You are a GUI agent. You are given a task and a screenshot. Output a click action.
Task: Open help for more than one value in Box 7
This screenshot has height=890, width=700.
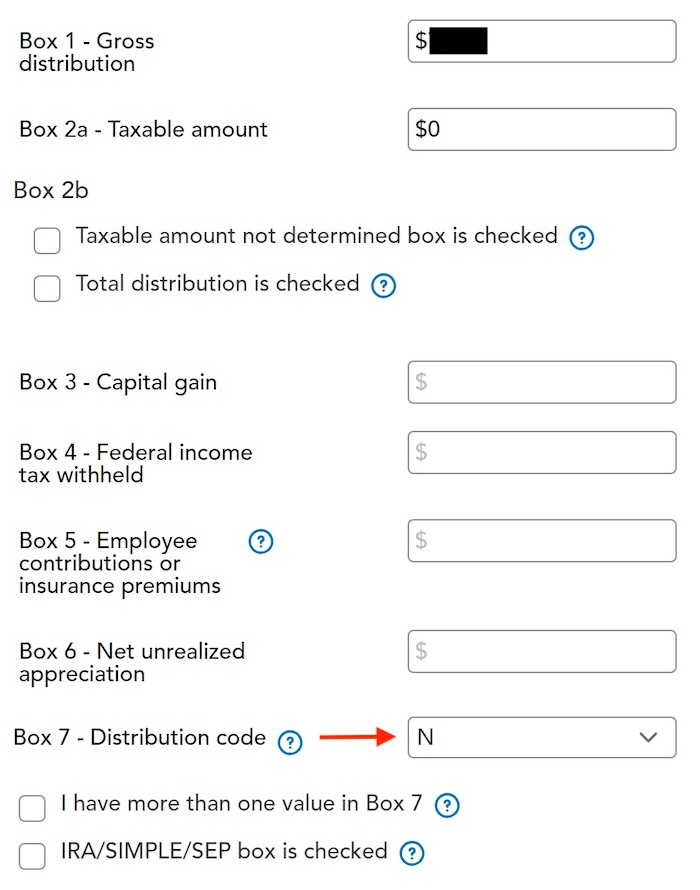[448, 805]
